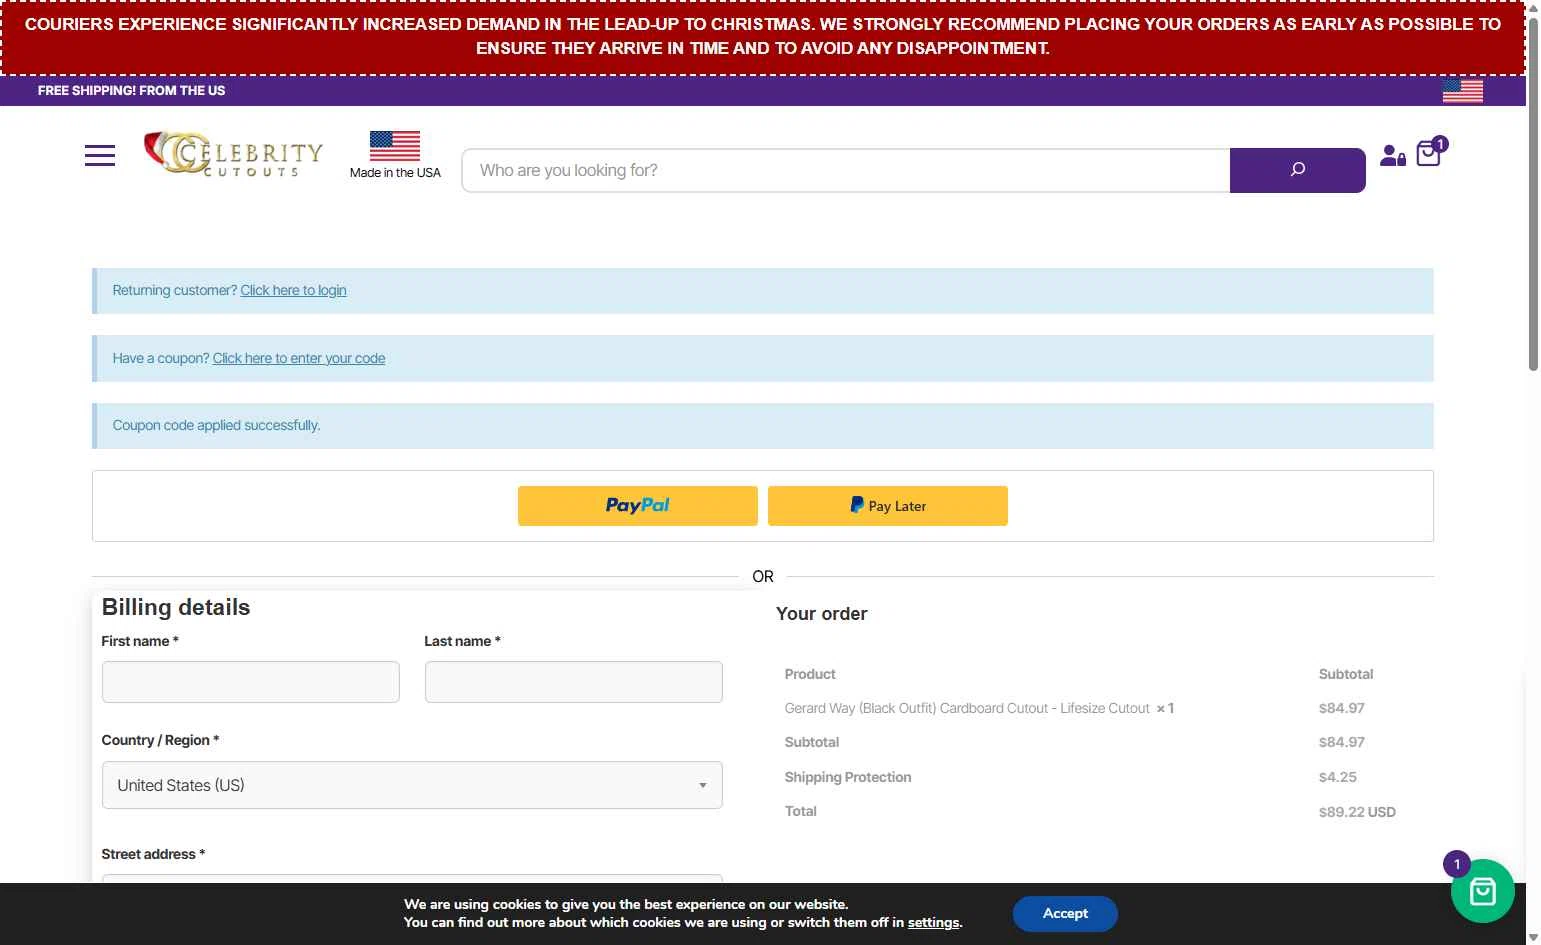Choose the PayPal Pay Later button

pos(888,506)
